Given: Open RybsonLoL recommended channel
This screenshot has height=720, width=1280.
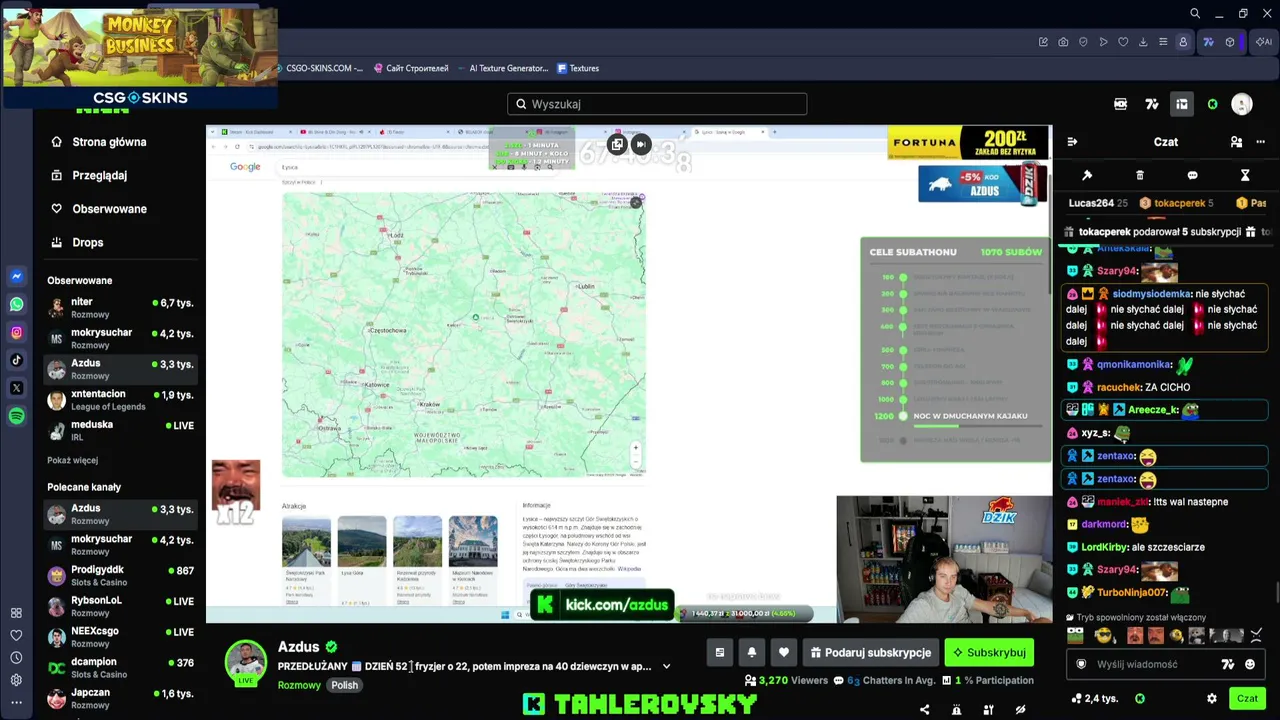Looking at the screenshot, I should tap(120, 606).
